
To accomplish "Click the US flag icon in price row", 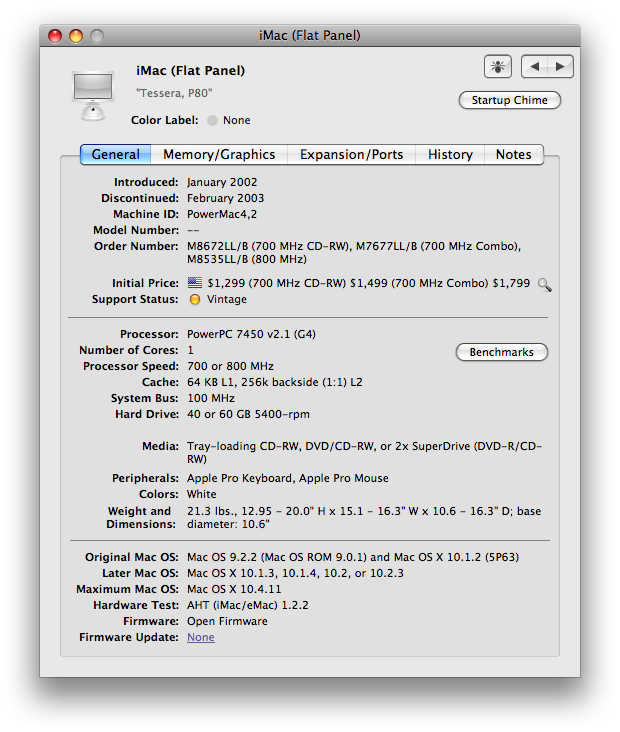I will click(x=195, y=283).
